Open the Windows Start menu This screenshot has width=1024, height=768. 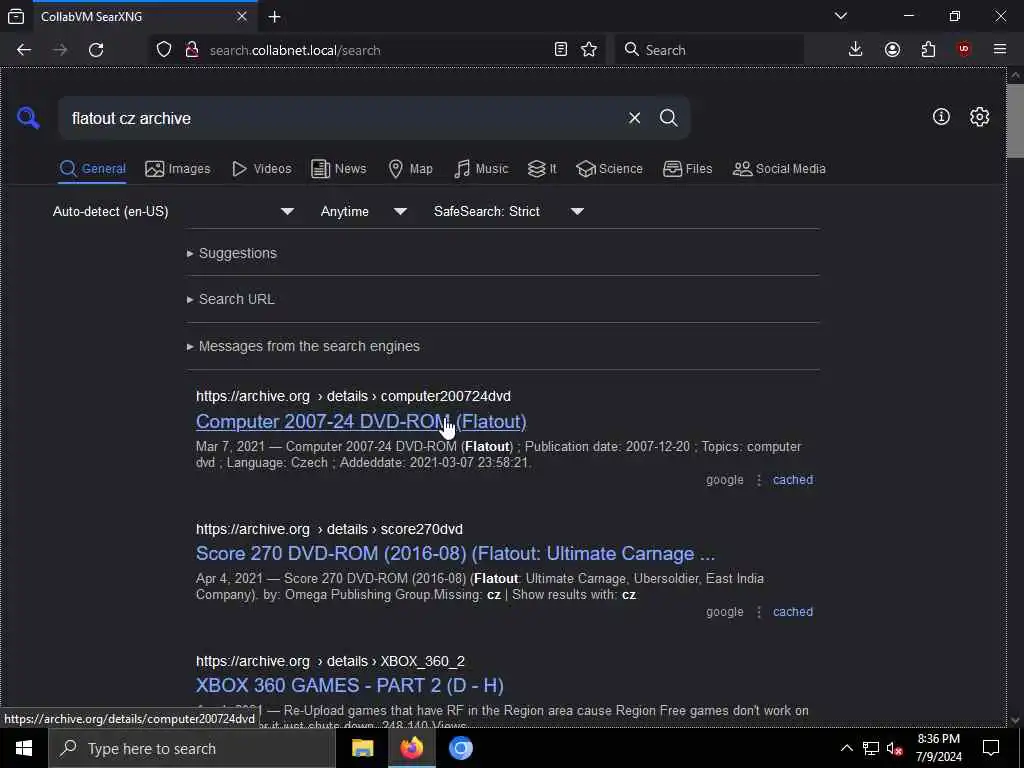(24, 748)
